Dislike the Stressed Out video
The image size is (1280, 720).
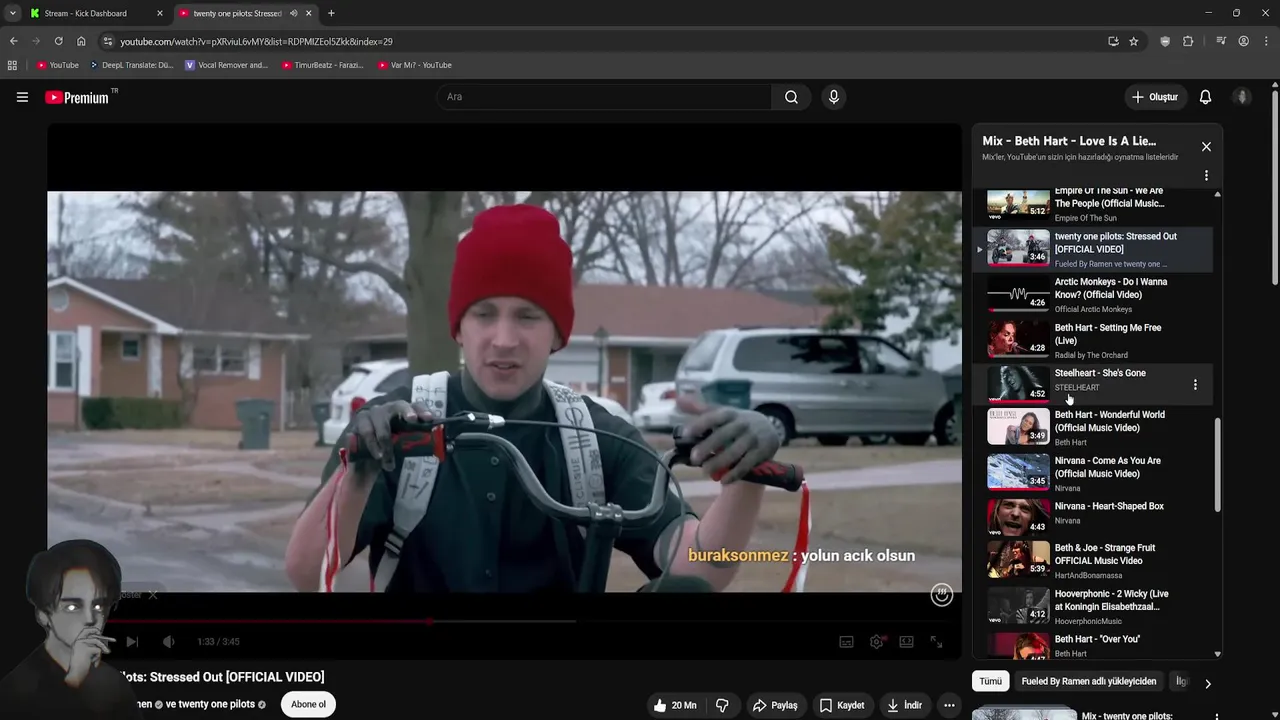722,705
